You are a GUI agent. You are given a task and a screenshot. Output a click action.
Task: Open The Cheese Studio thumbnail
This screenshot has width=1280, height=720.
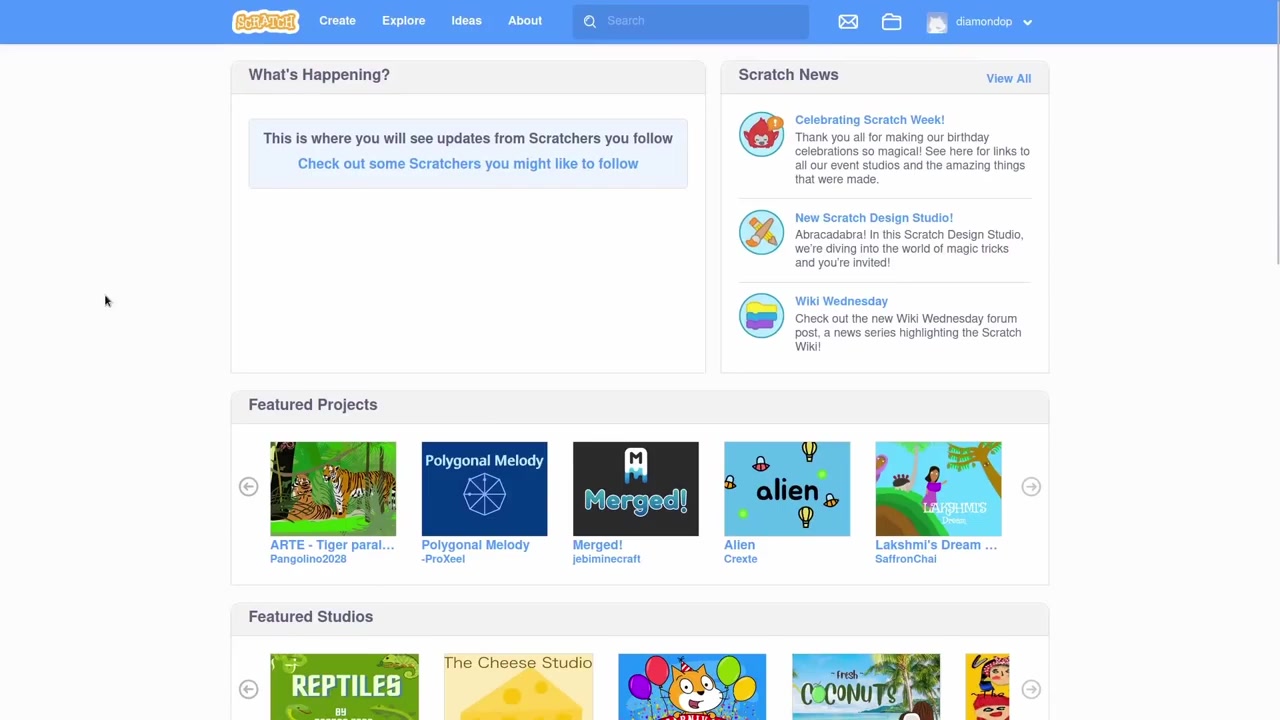coord(518,687)
